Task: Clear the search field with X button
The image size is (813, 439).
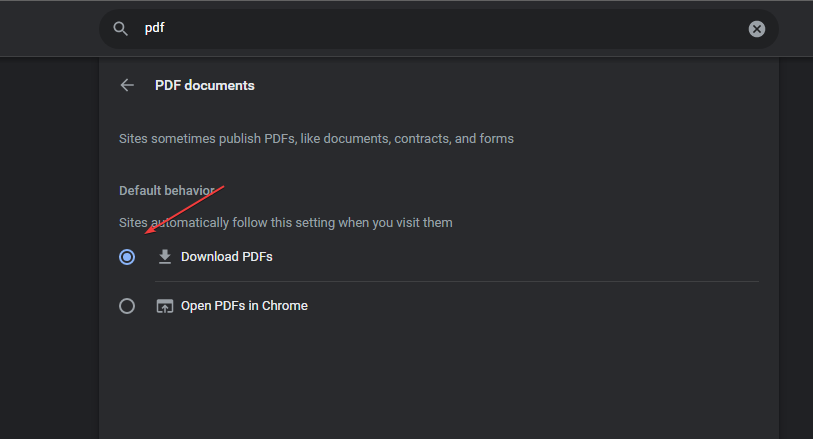Action: (757, 29)
